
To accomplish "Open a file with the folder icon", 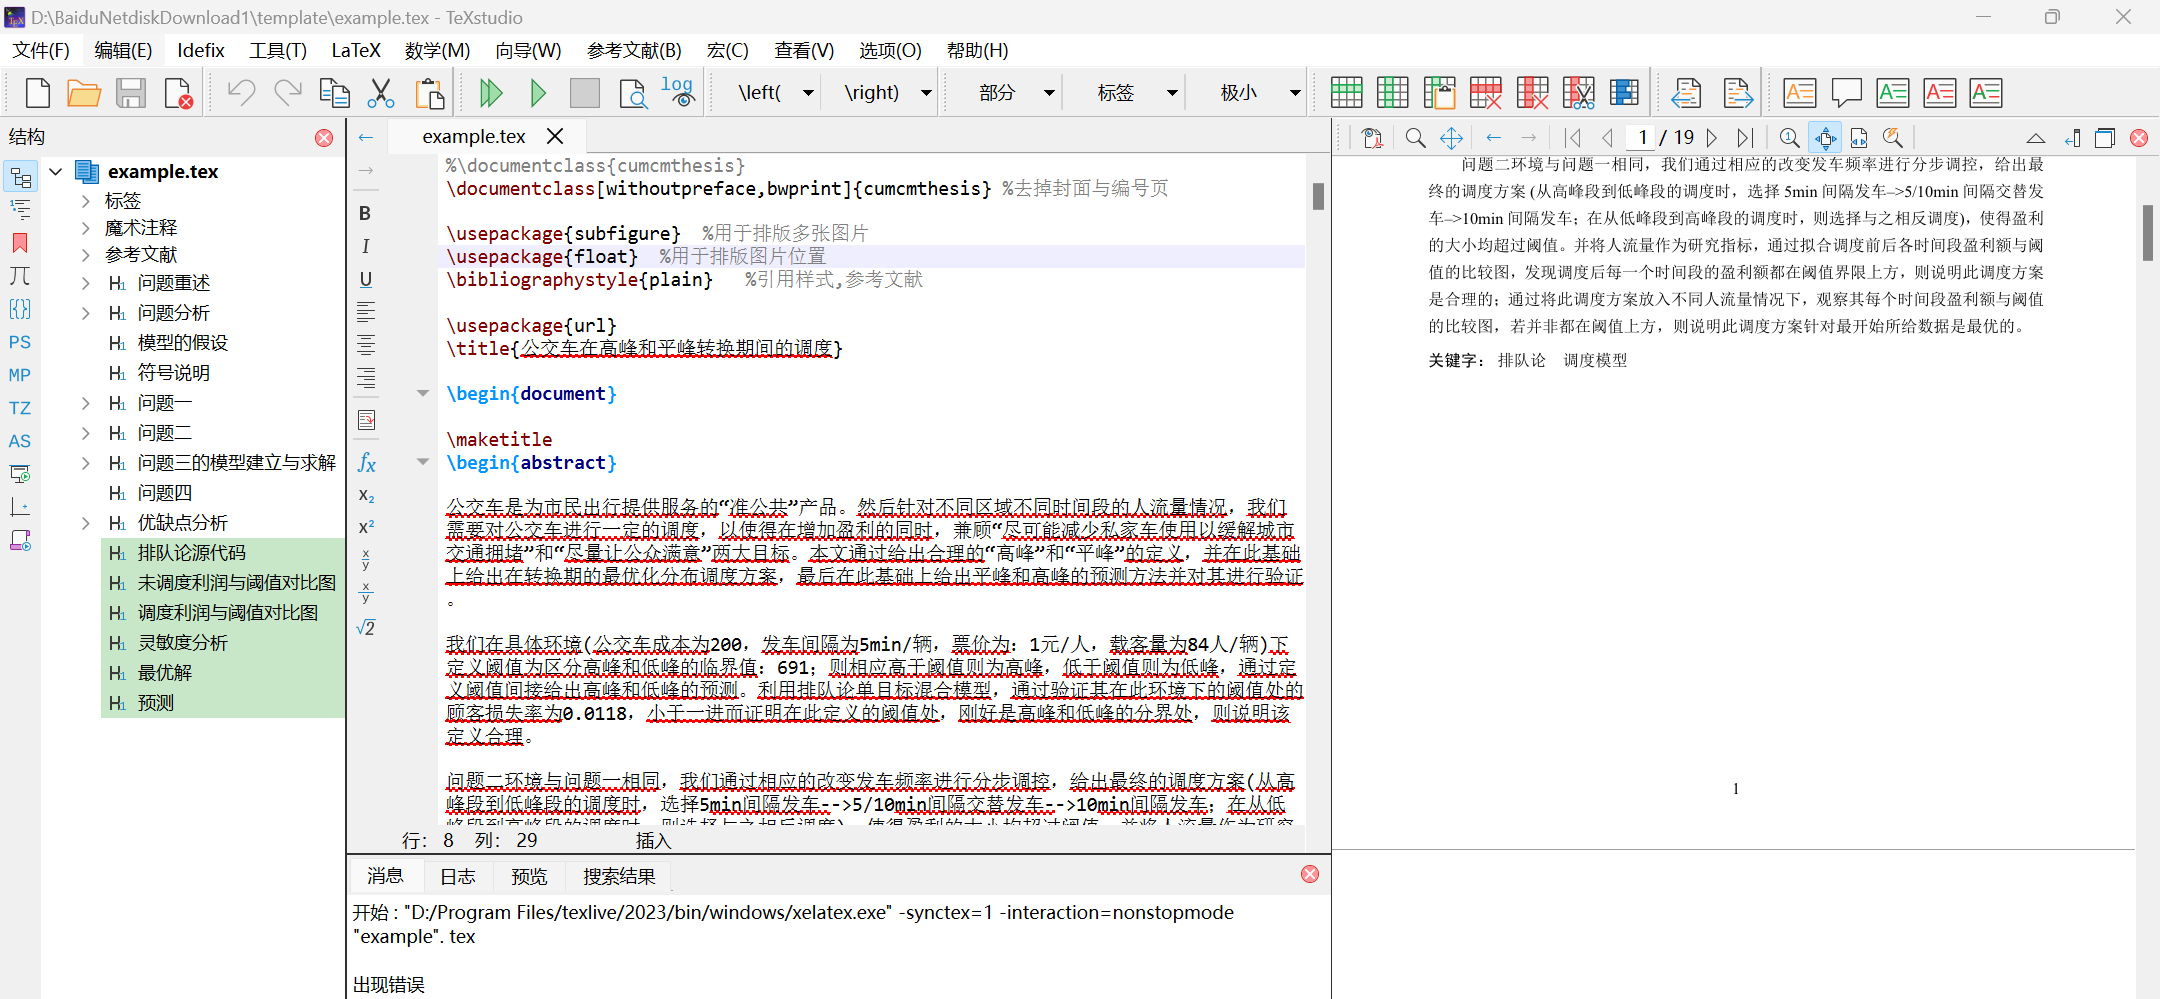I will 84,93.
